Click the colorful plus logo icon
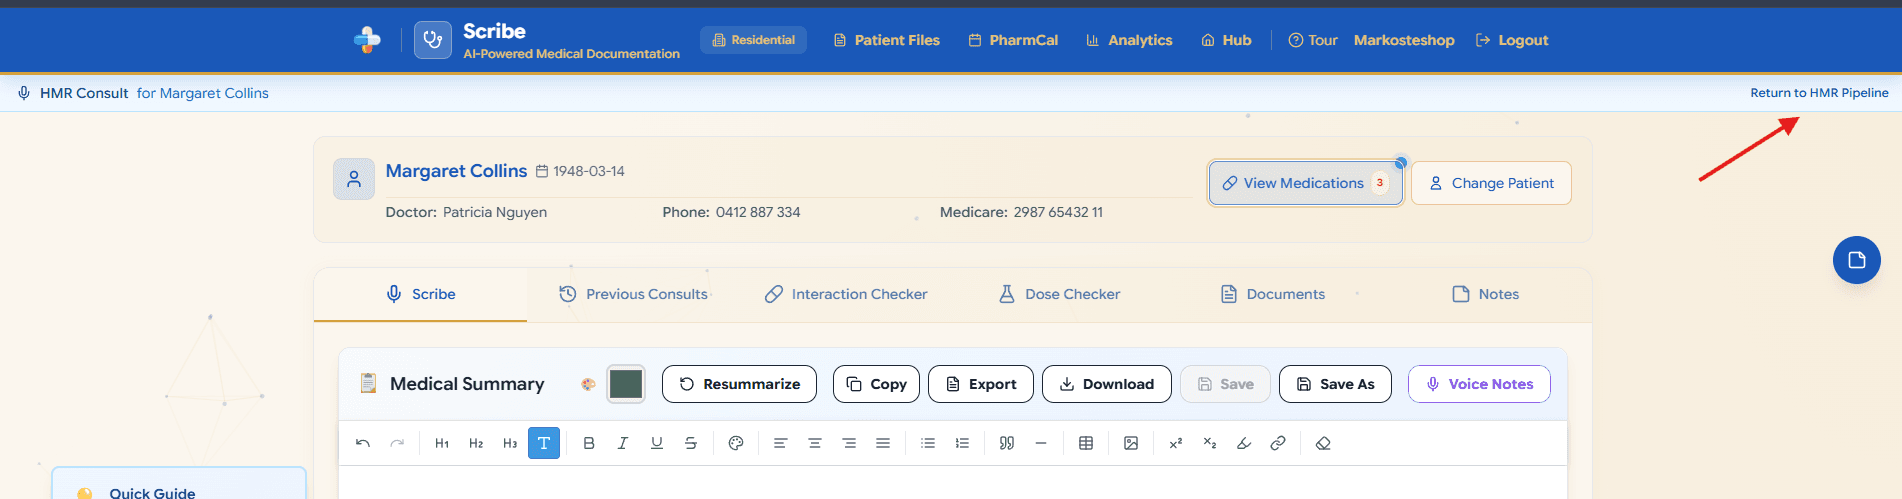The image size is (1902, 499). pos(367,40)
